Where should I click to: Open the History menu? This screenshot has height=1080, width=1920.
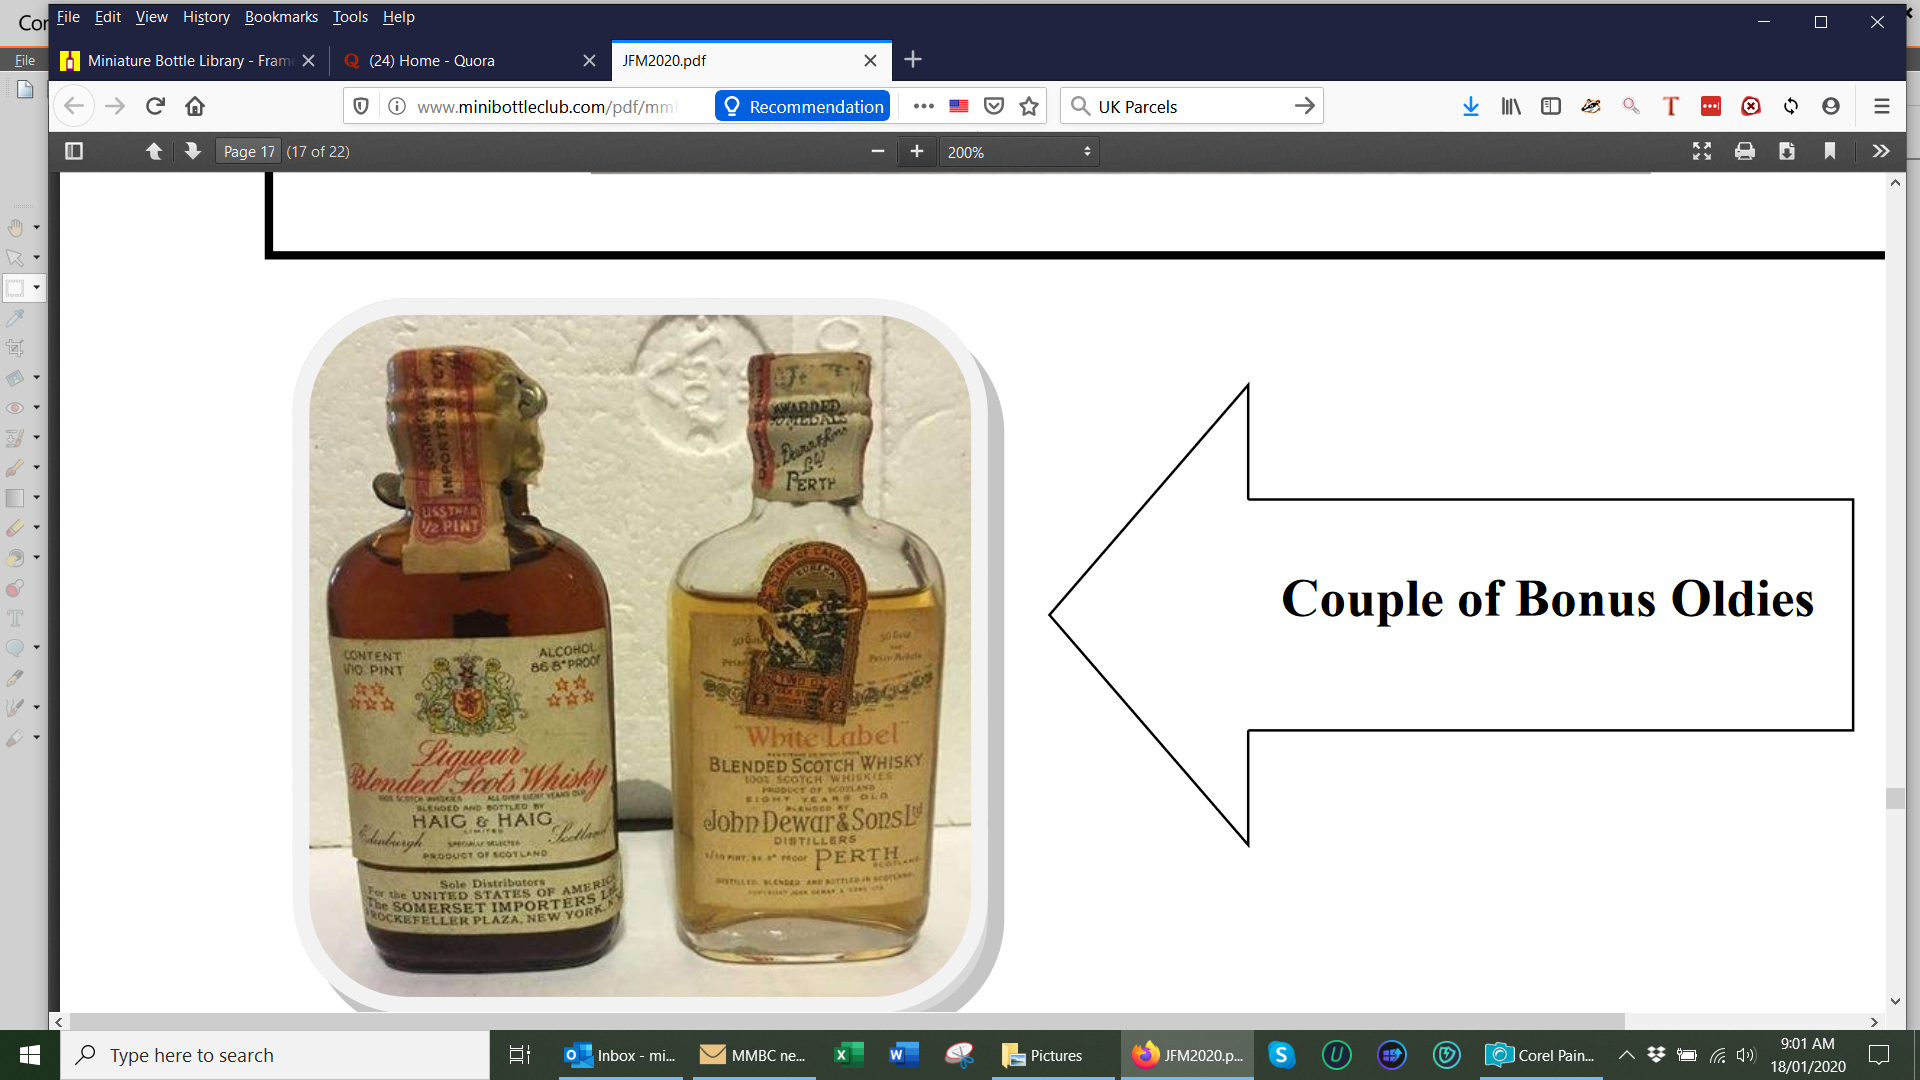coord(206,17)
